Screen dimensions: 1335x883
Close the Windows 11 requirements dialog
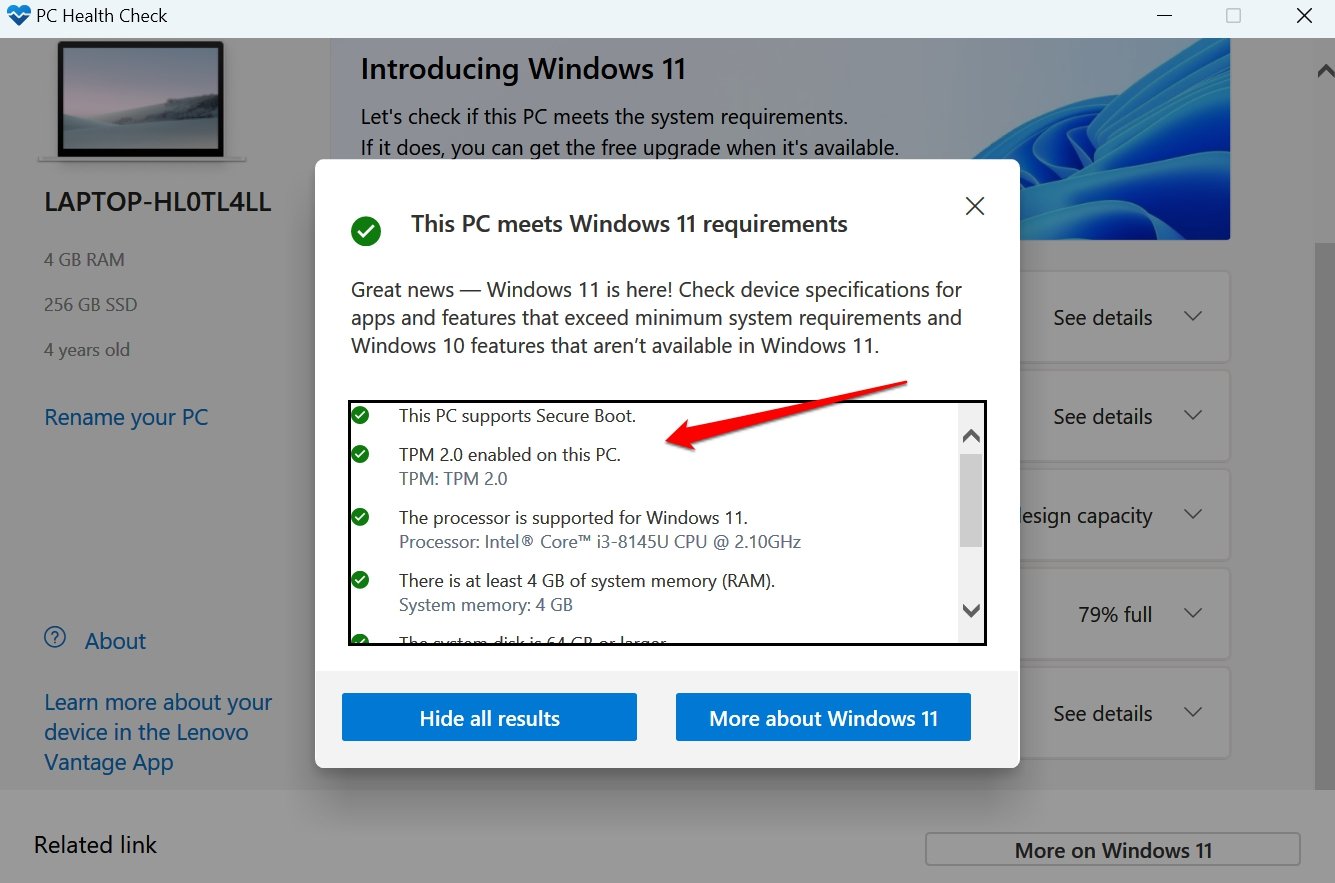(x=975, y=206)
